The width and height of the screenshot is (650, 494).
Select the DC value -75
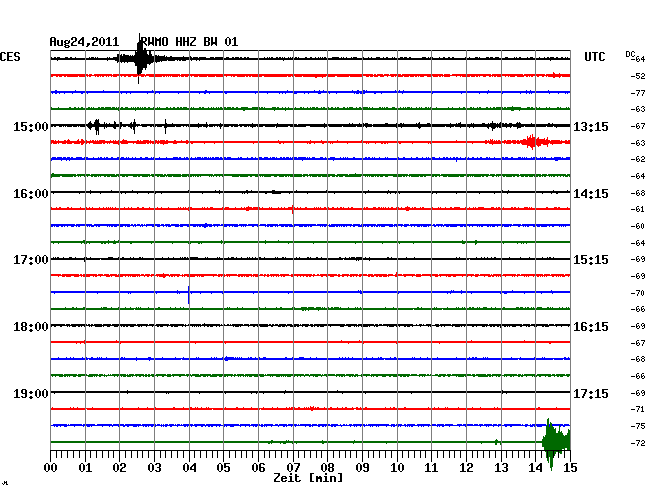tap(638, 426)
